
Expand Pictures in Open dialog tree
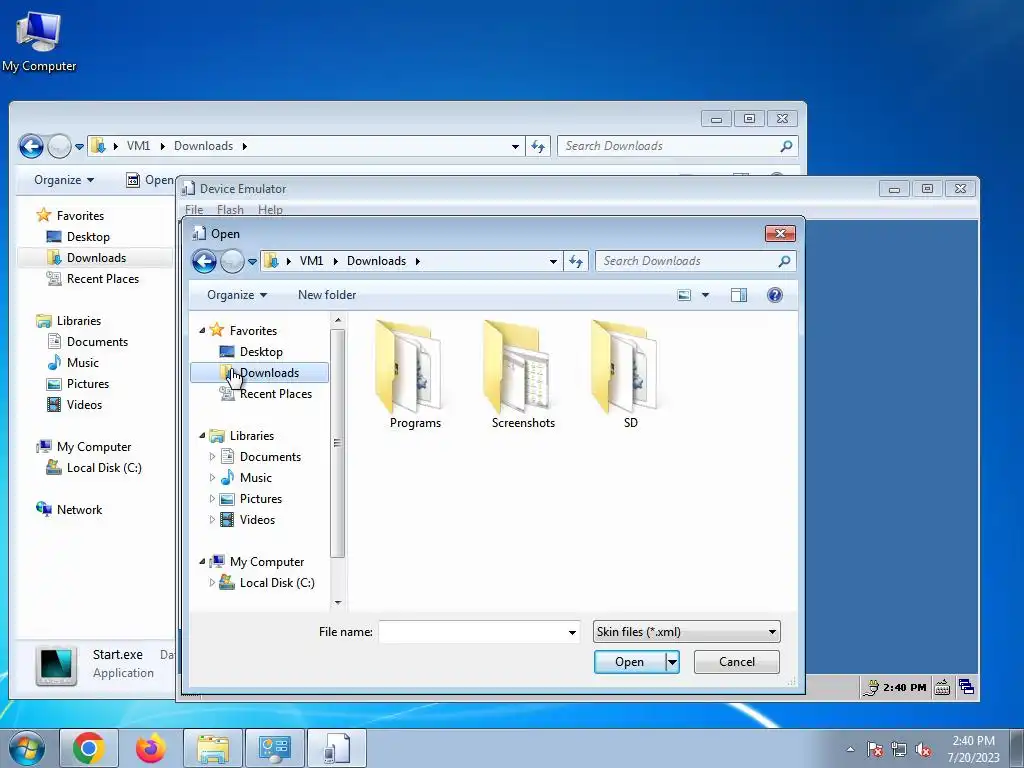click(212, 499)
